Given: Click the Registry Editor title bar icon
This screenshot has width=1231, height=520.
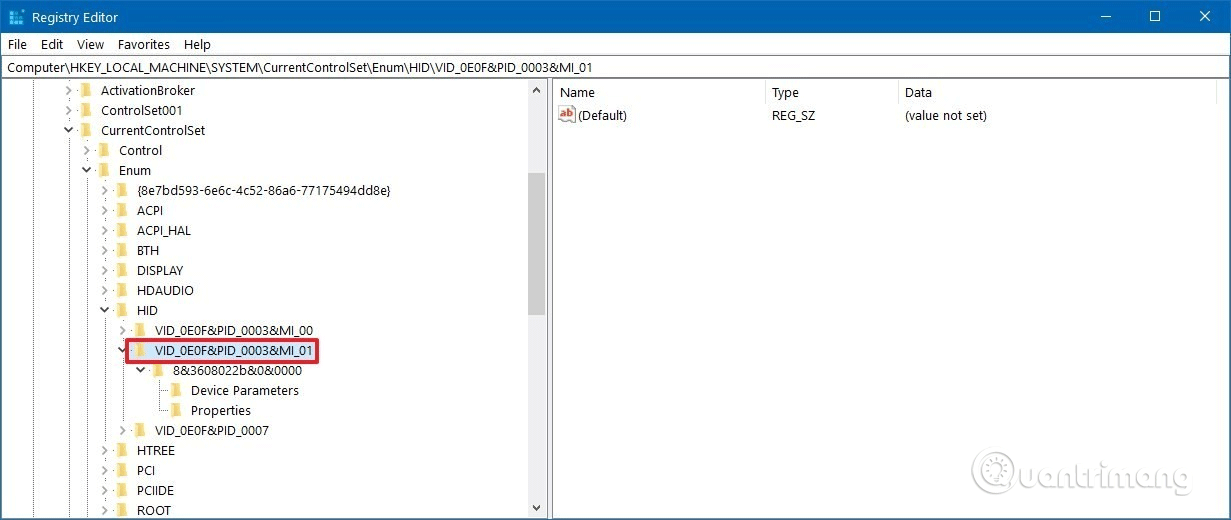Looking at the screenshot, I should (17, 17).
